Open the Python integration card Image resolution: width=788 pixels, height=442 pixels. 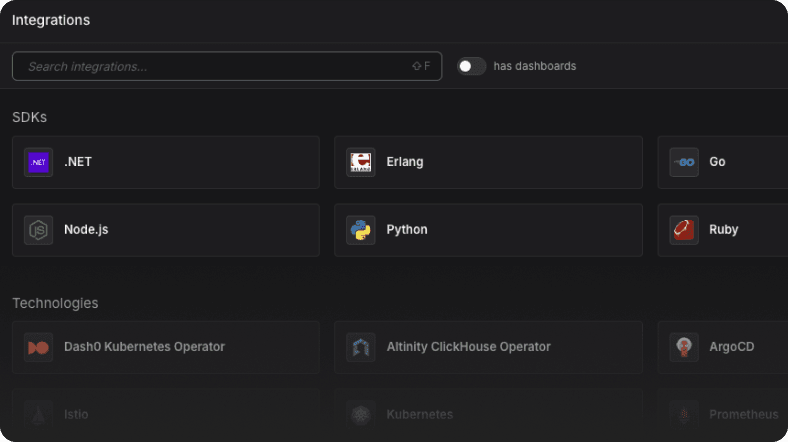point(488,230)
